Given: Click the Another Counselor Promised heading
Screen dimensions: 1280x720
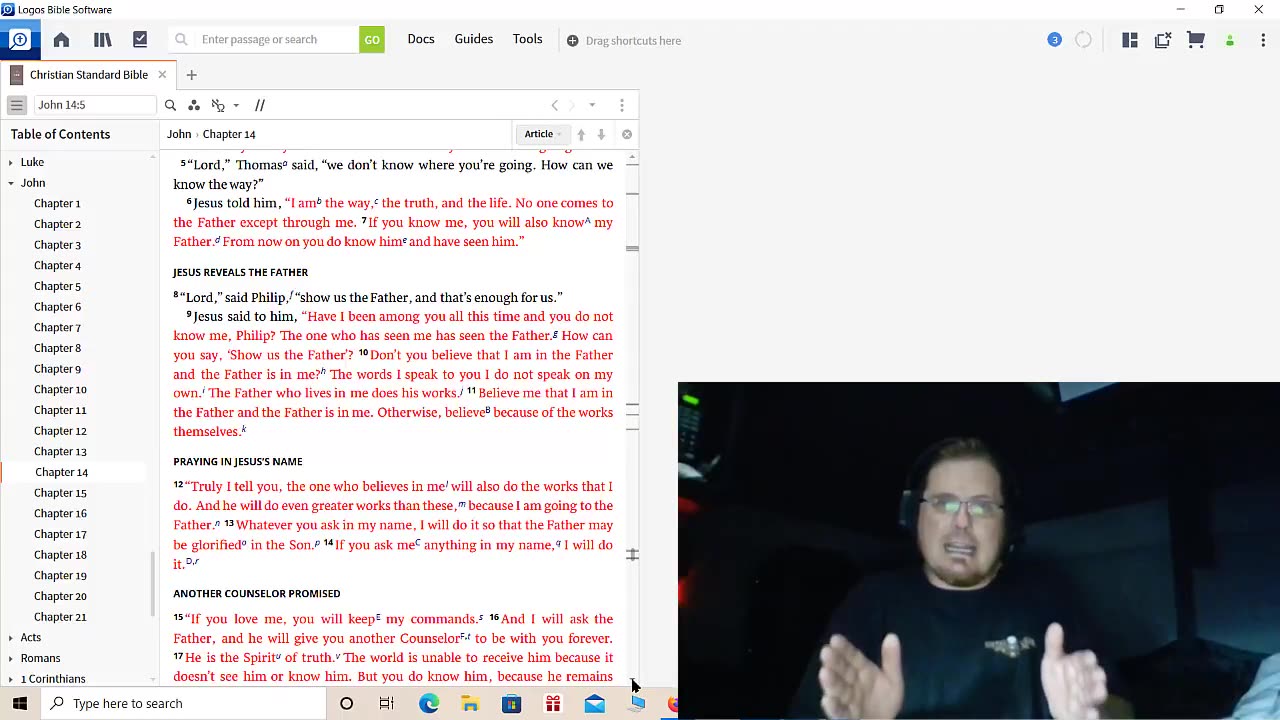Looking at the screenshot, I should (x=256, y=594).
